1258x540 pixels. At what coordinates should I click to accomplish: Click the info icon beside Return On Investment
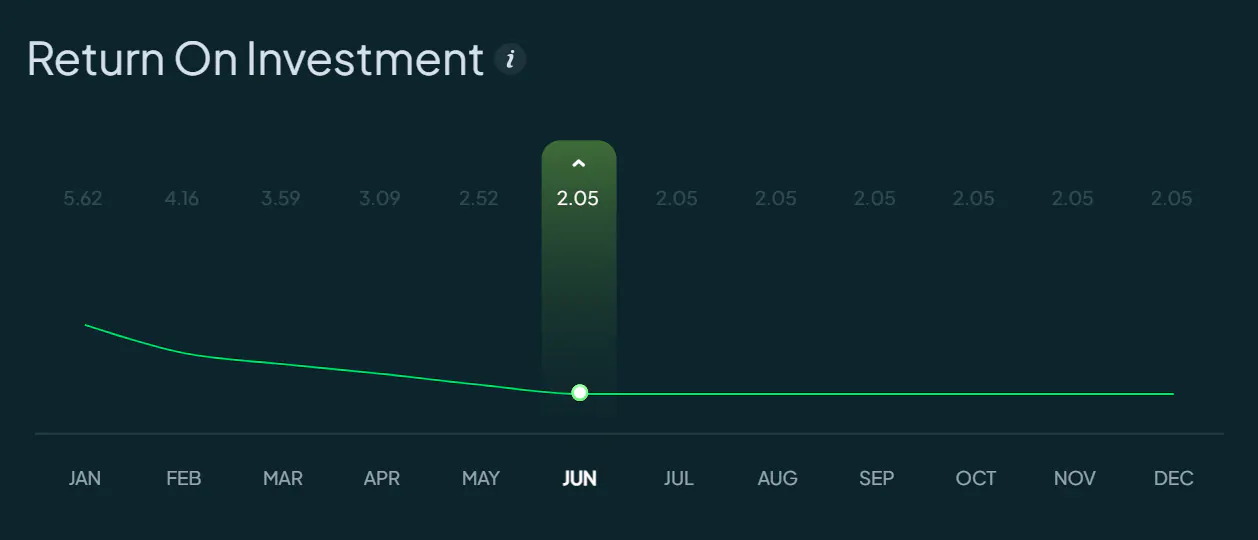511,60
